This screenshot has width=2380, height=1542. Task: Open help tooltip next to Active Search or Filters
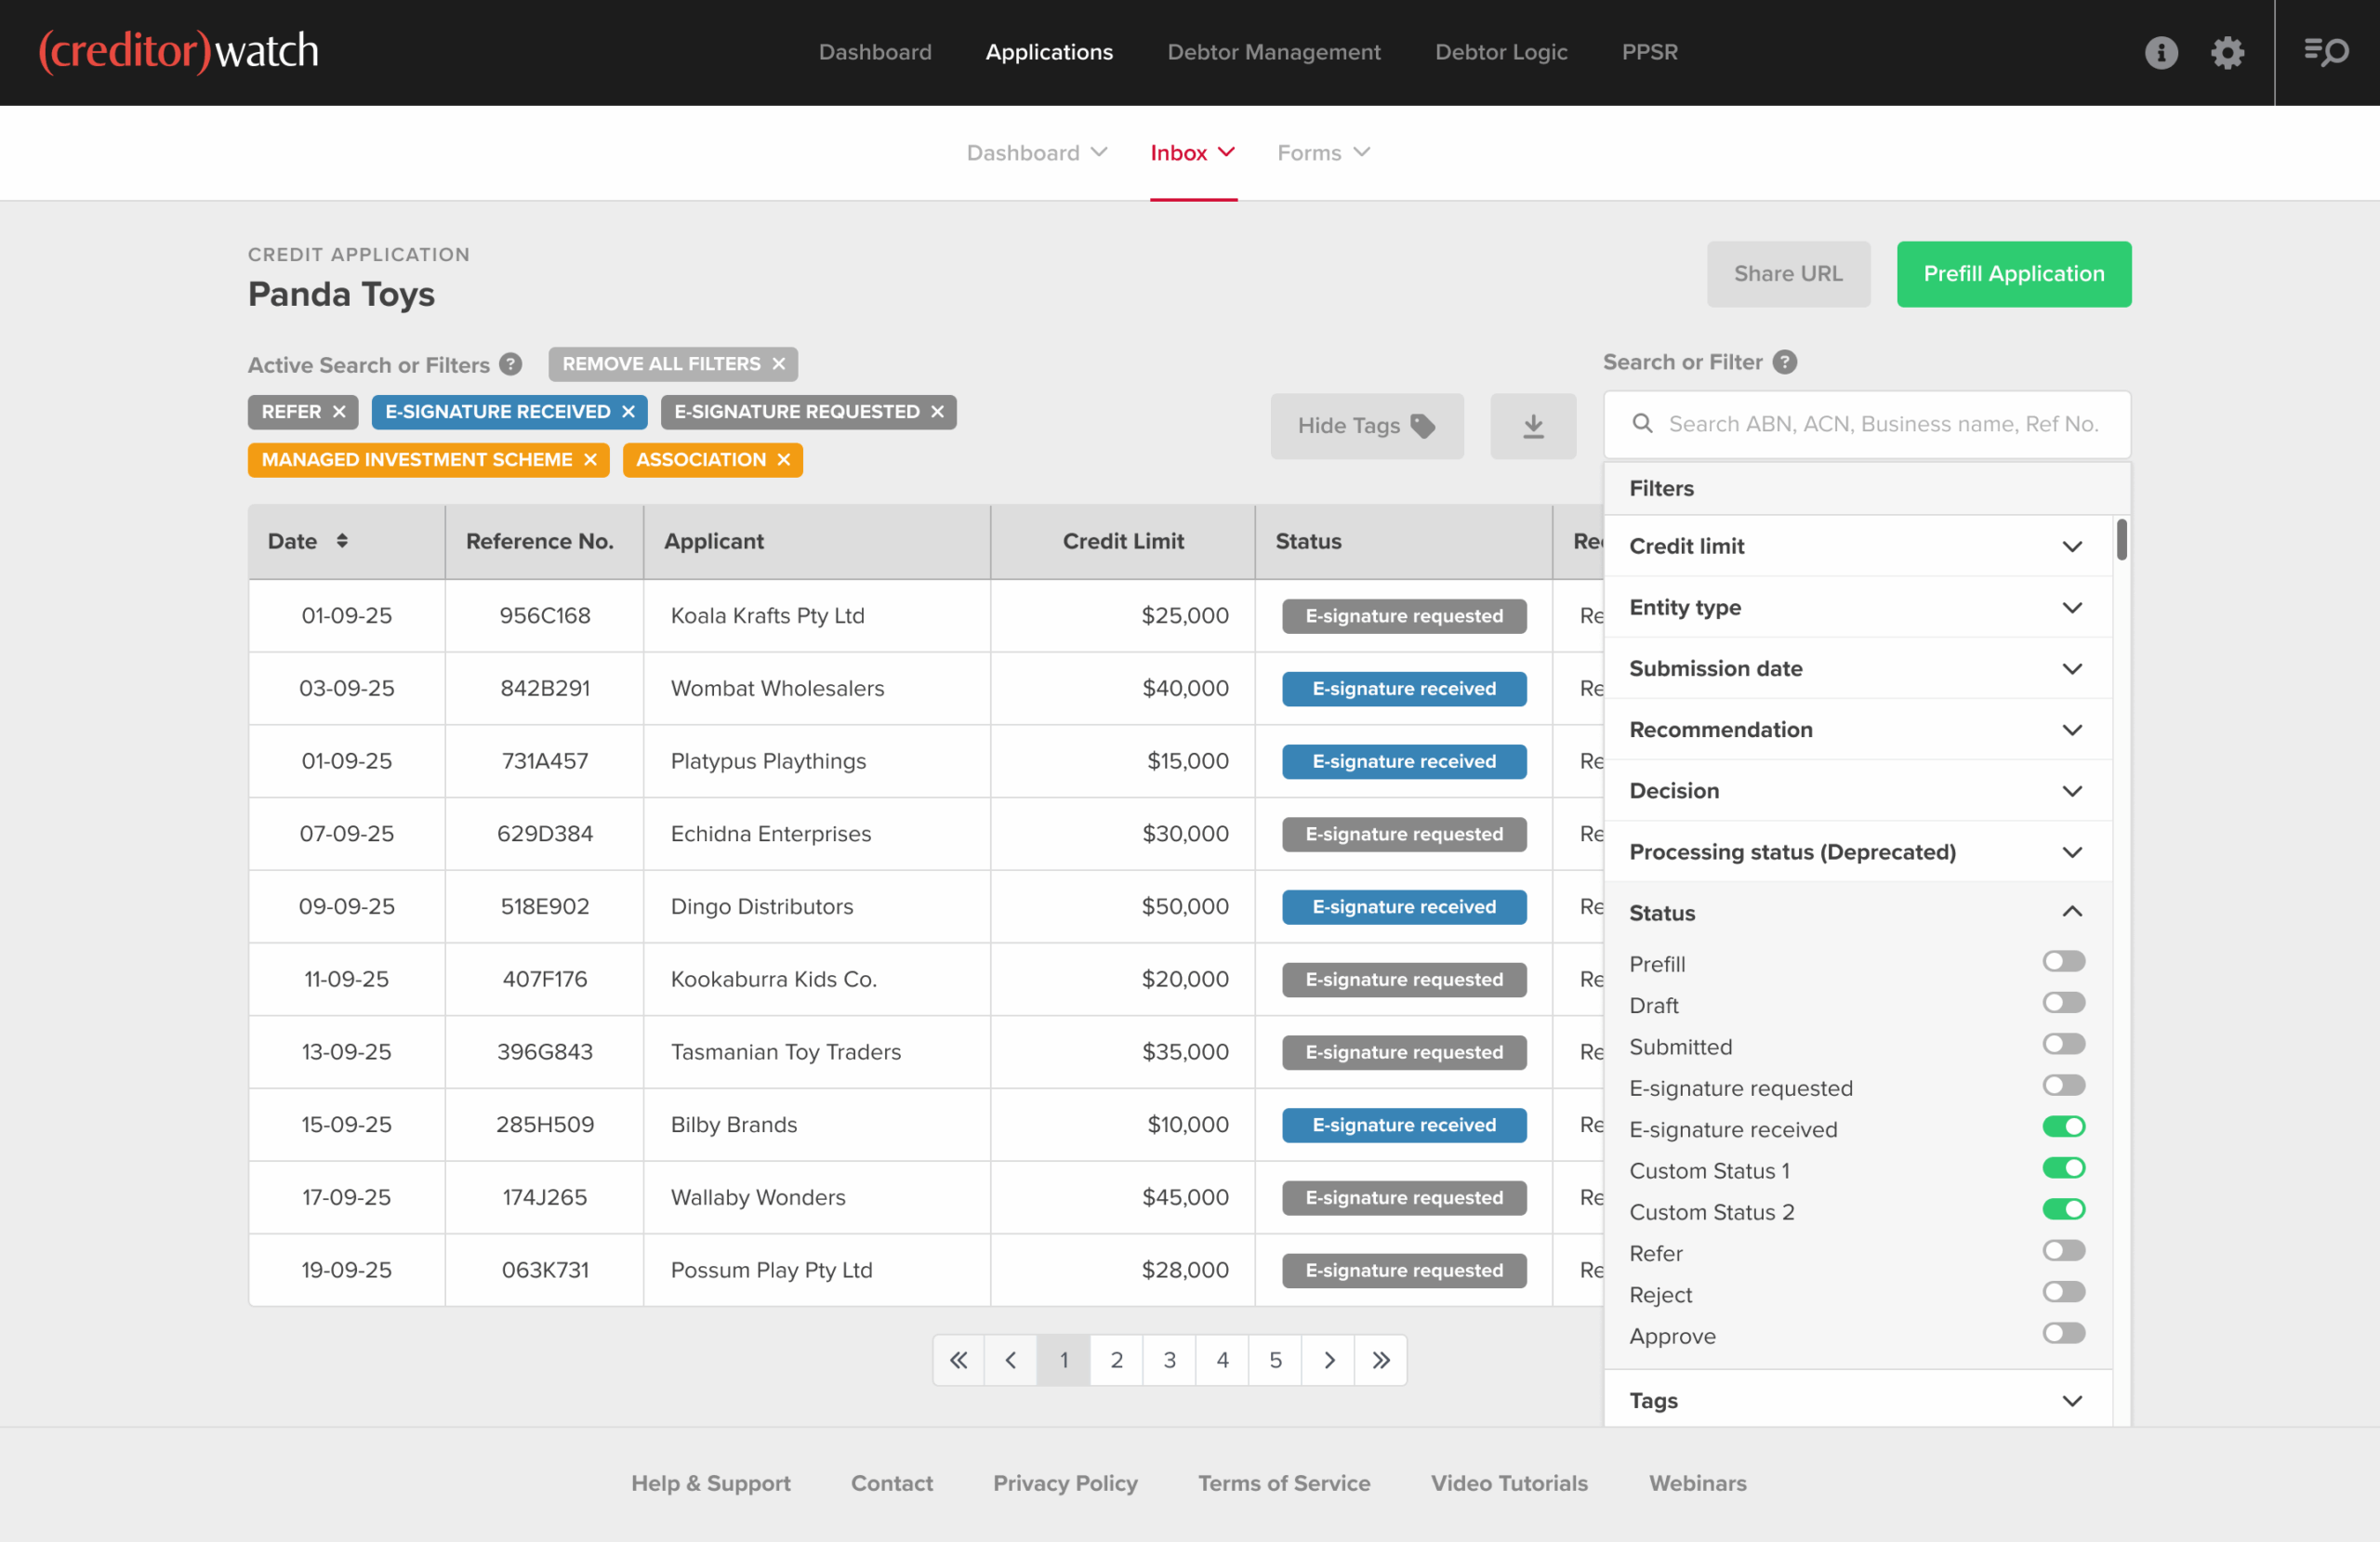point(511,364)
